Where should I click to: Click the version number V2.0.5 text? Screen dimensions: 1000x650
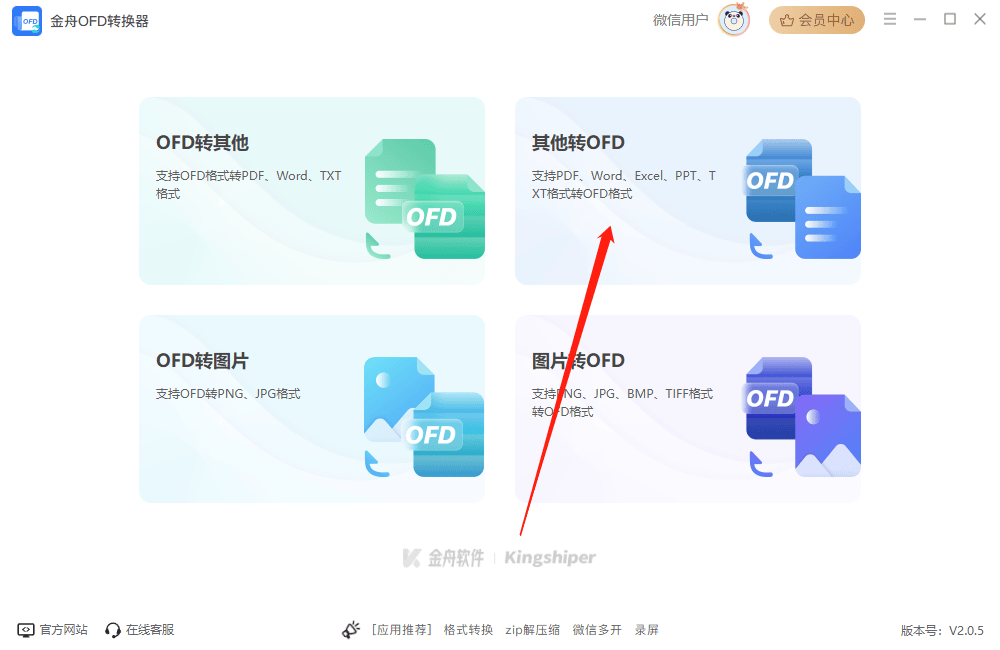tap(966, 630)
